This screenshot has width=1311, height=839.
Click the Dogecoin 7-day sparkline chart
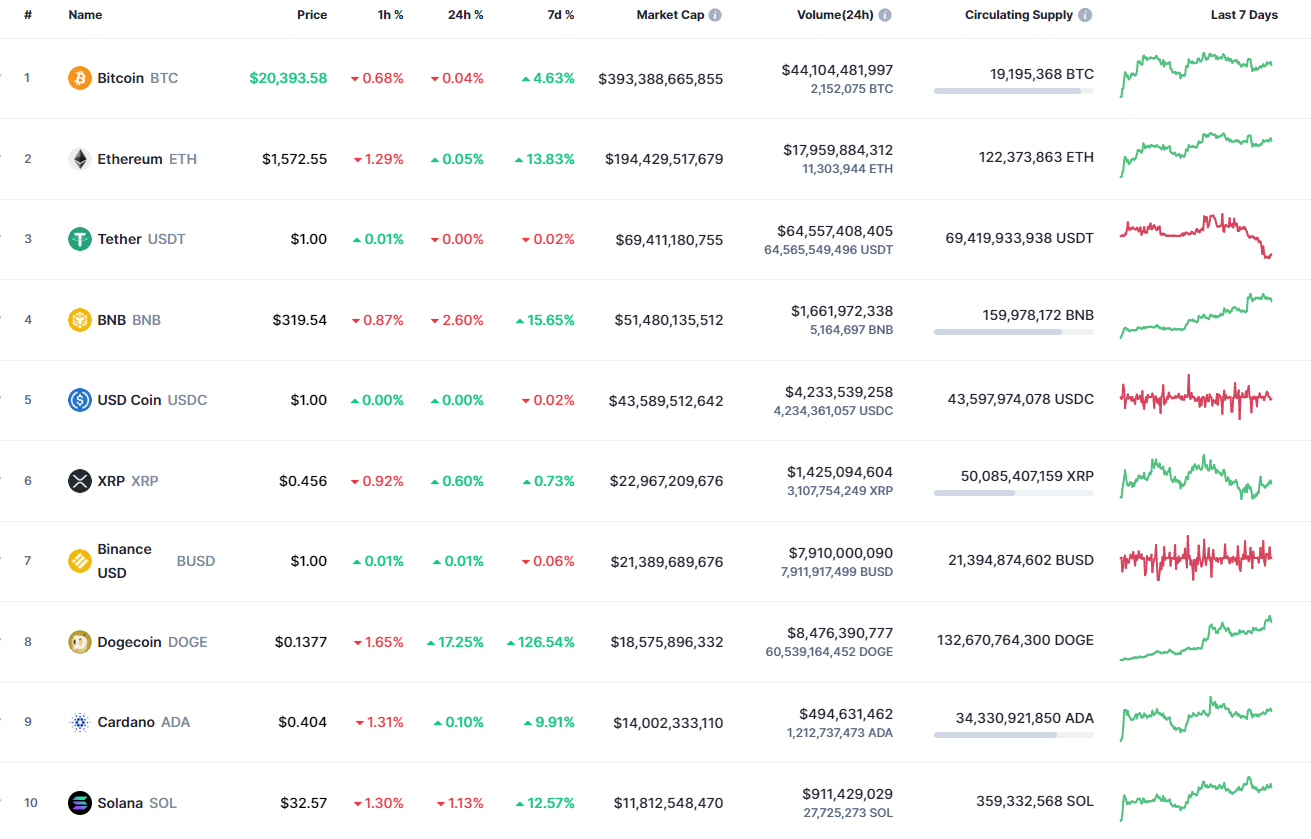pyautogui.click(x=1196, y=640)
